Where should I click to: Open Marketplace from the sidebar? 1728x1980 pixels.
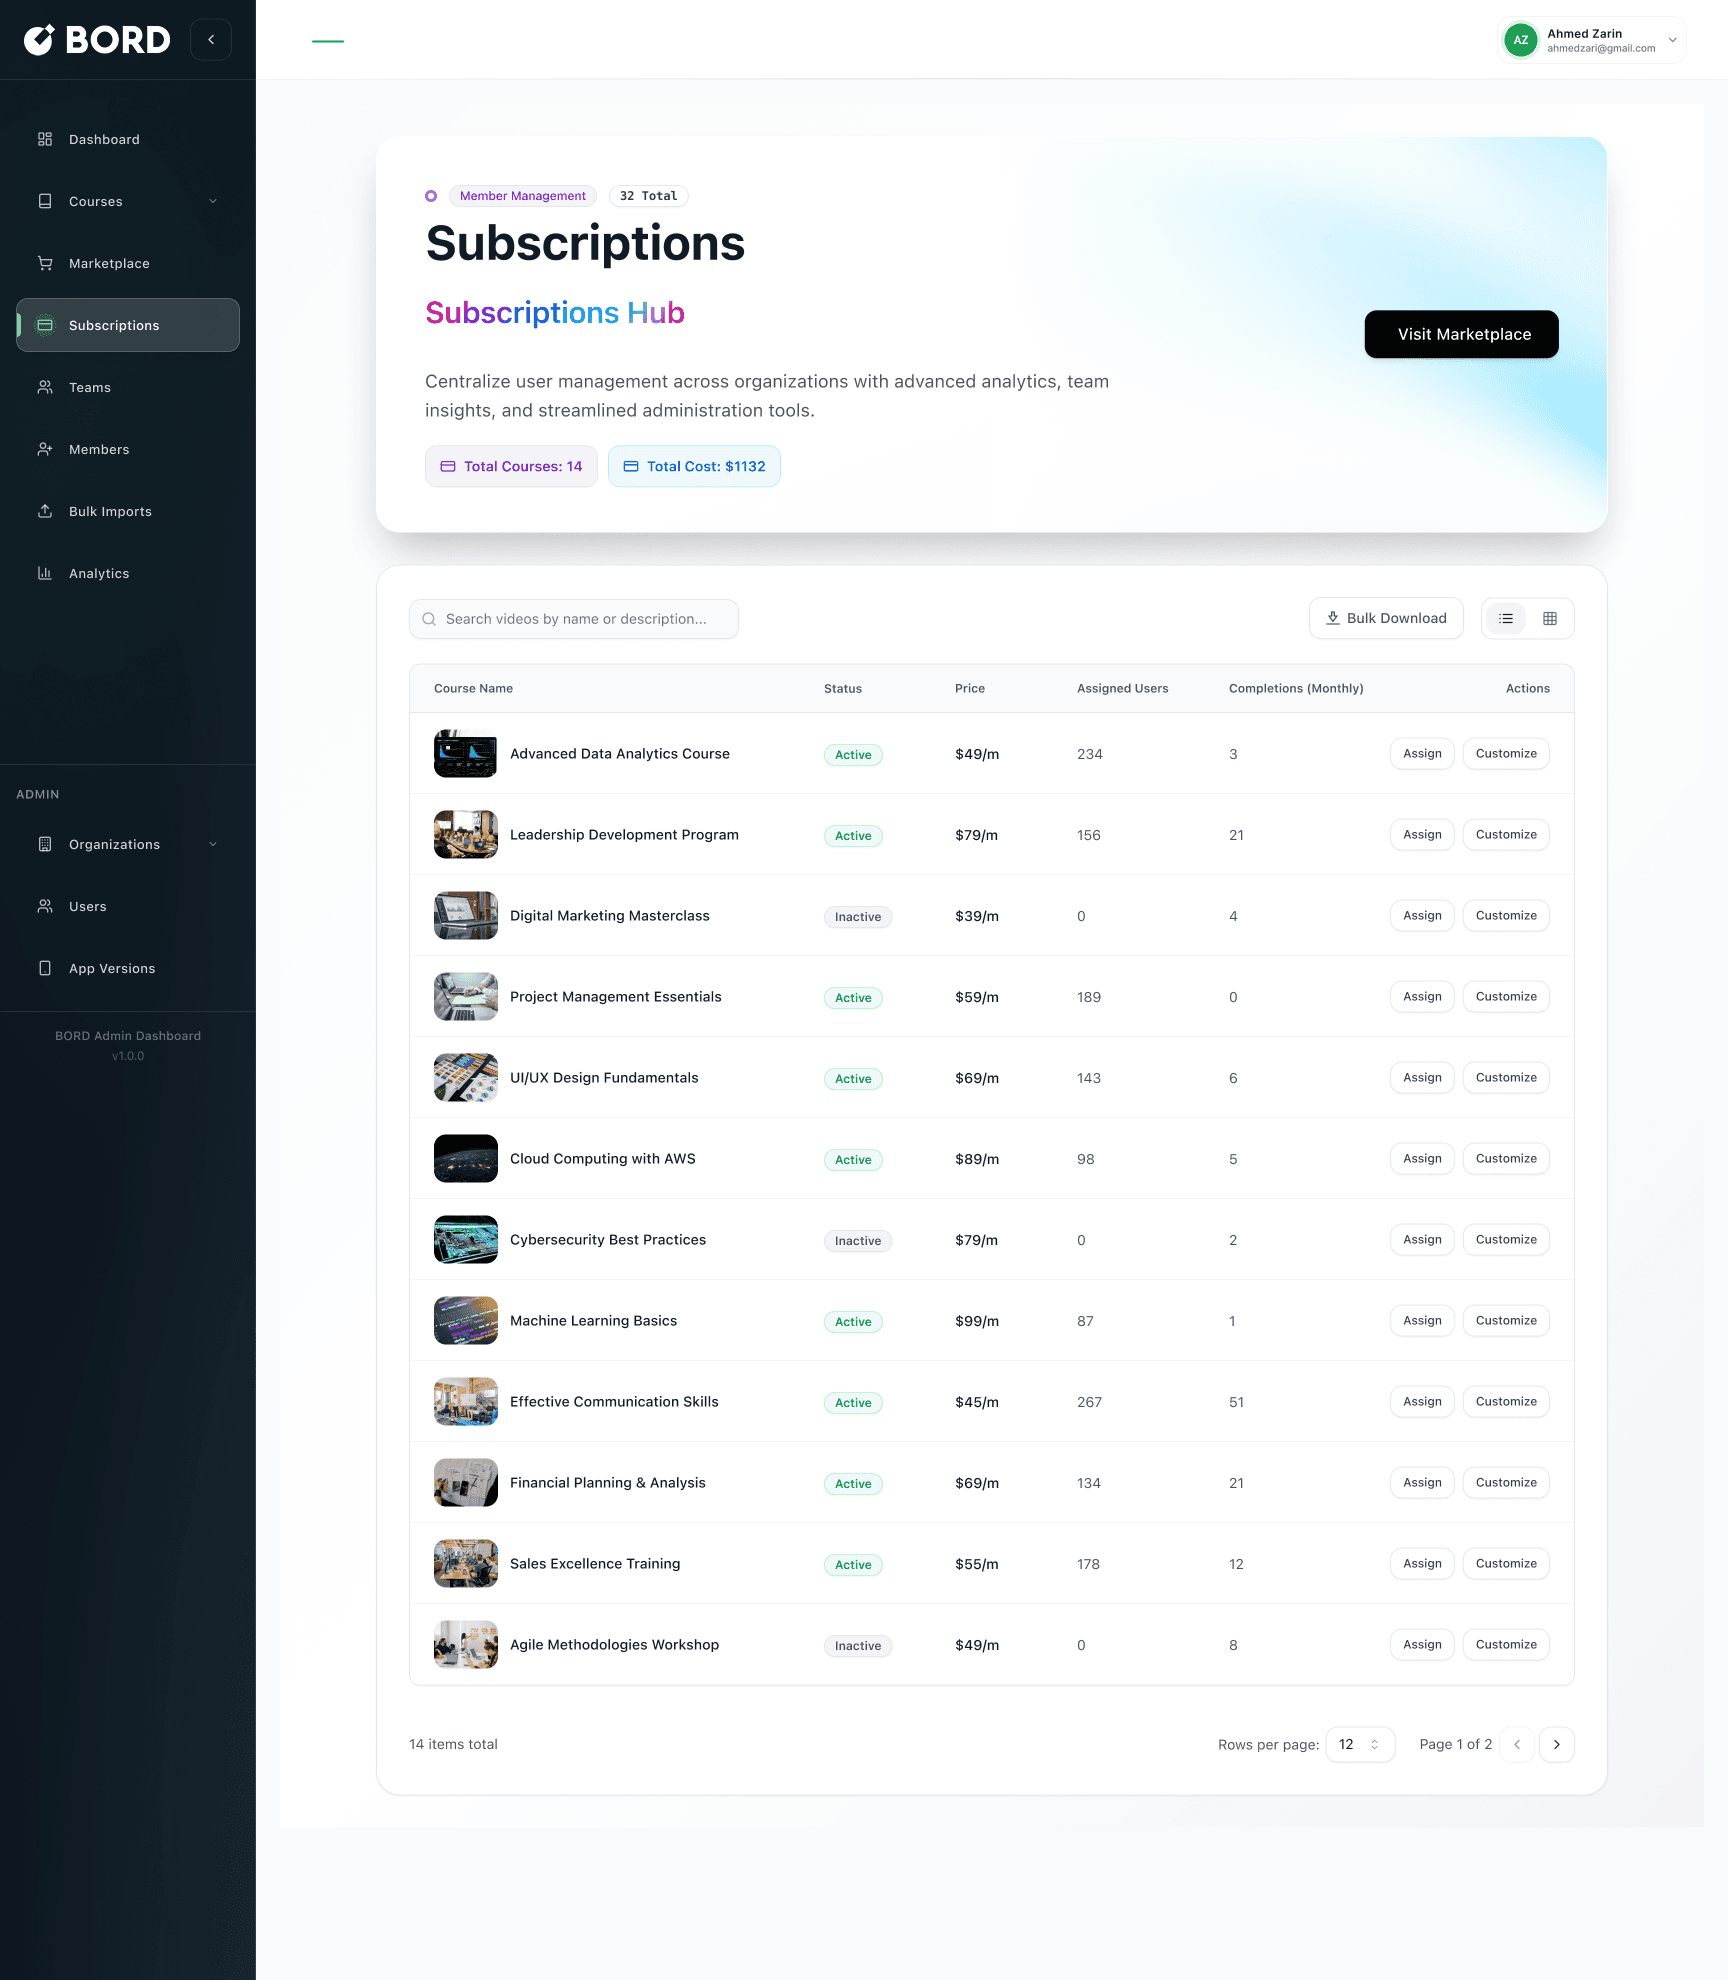click(x=128, y=263)
